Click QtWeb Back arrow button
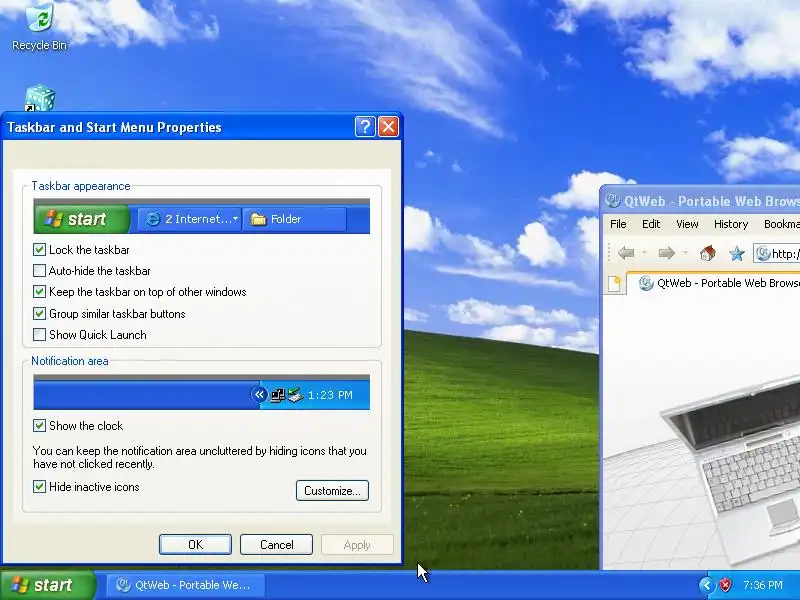This screenshot has width=800, height=600. [626, 253]
